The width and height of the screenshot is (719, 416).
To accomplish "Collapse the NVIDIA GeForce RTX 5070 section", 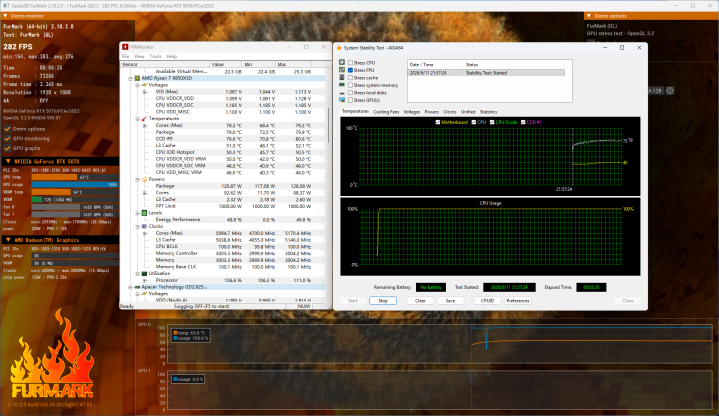I will [x=8, y=161].
